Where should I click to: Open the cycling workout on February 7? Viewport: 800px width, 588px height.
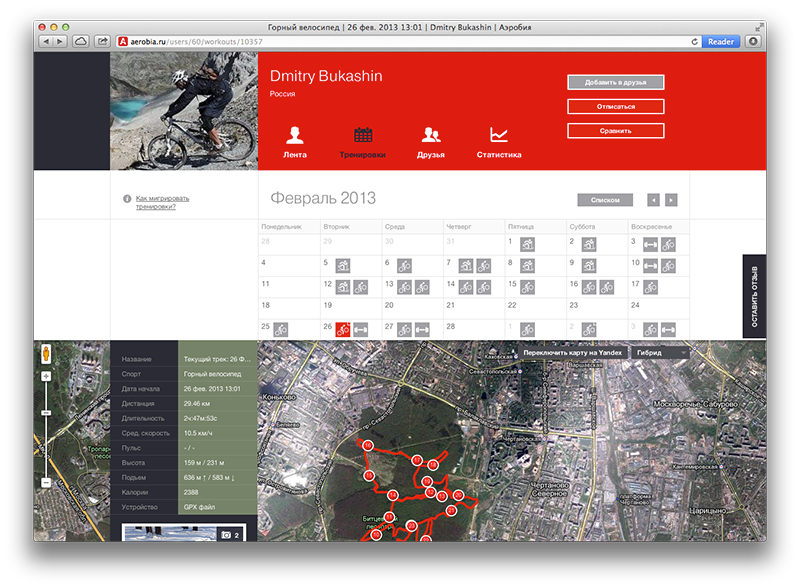[x=484, y=266]
